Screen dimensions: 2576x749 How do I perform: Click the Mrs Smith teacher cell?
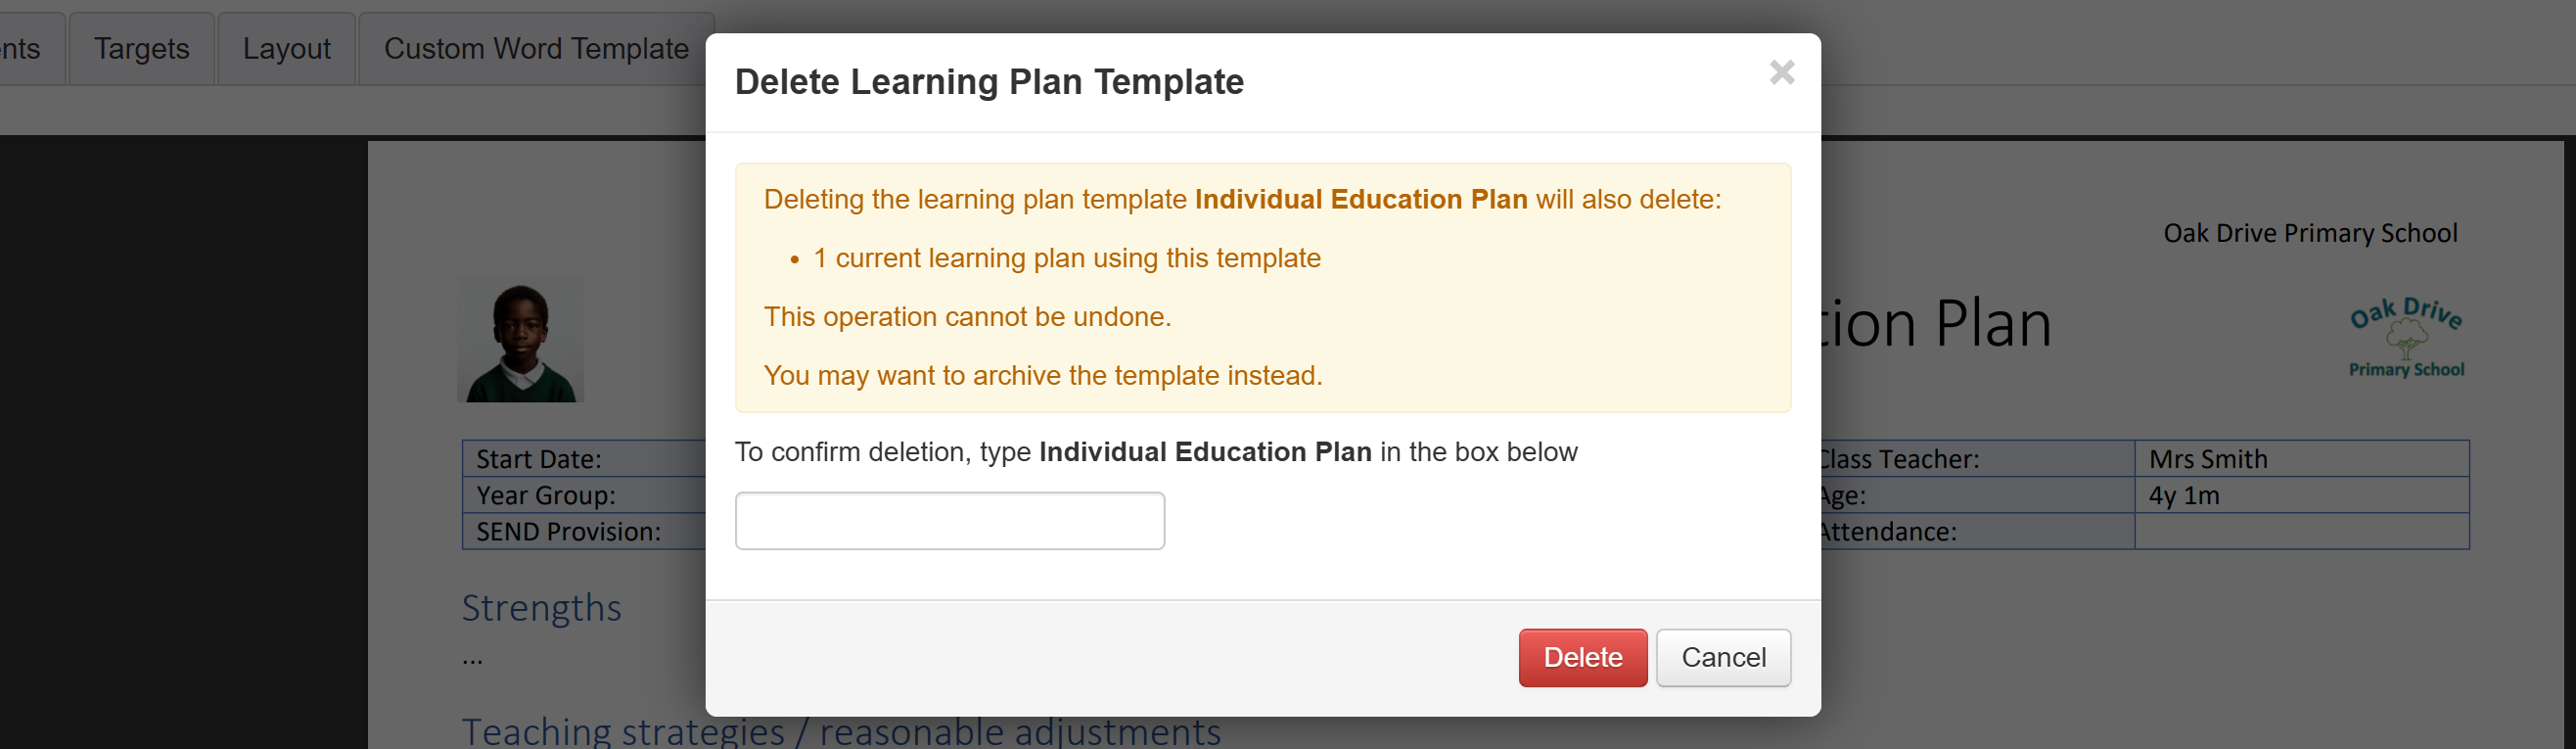point(2208,459)
